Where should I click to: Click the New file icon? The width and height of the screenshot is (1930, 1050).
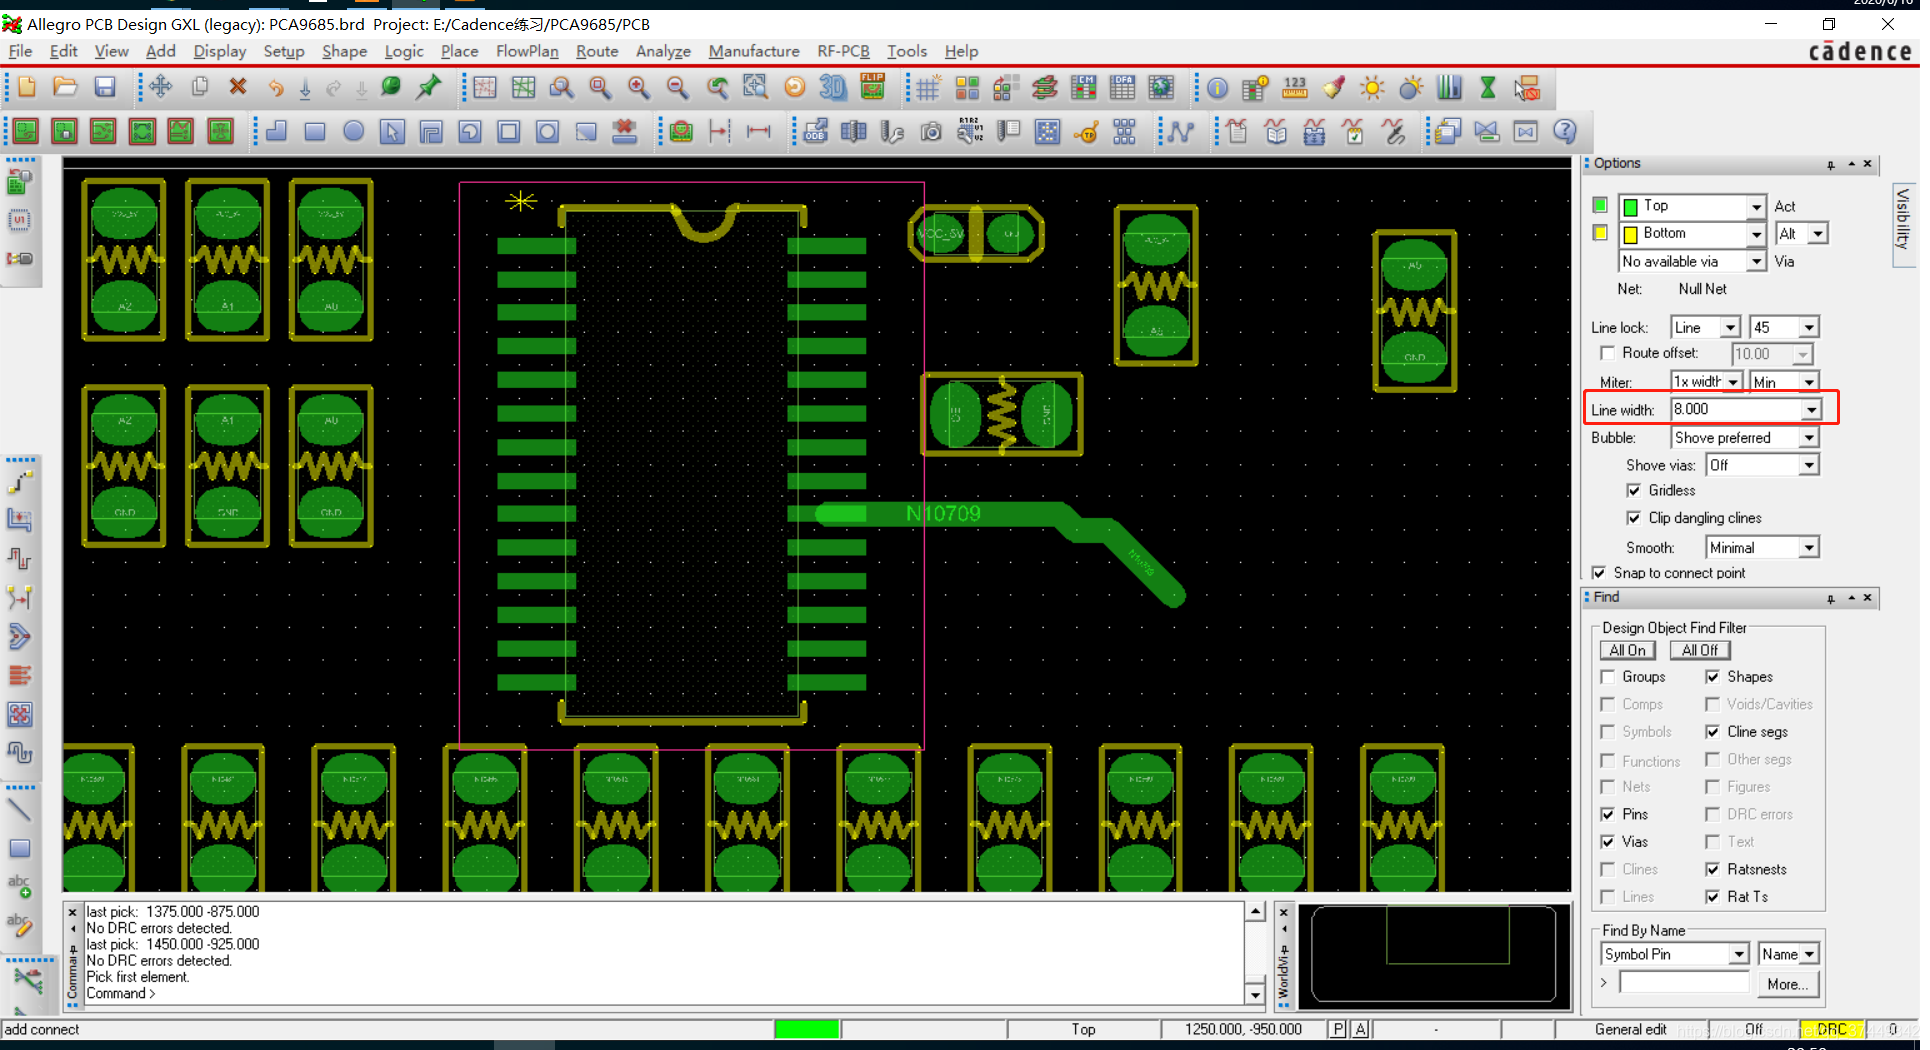click(x=27, y=88)
